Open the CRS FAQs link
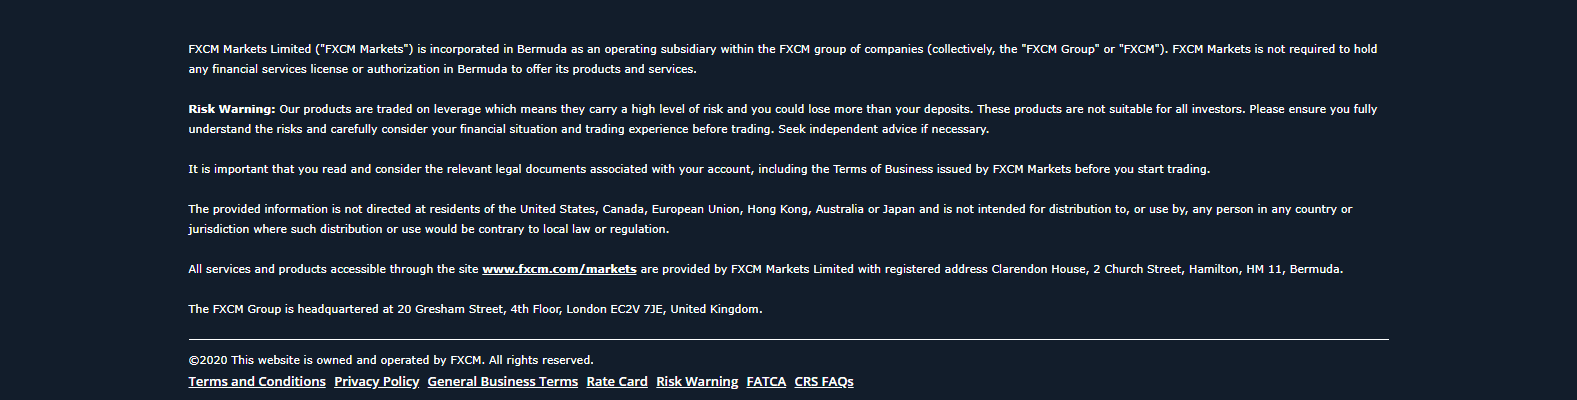The image size is (1577, 400). [x=824, y=382]
